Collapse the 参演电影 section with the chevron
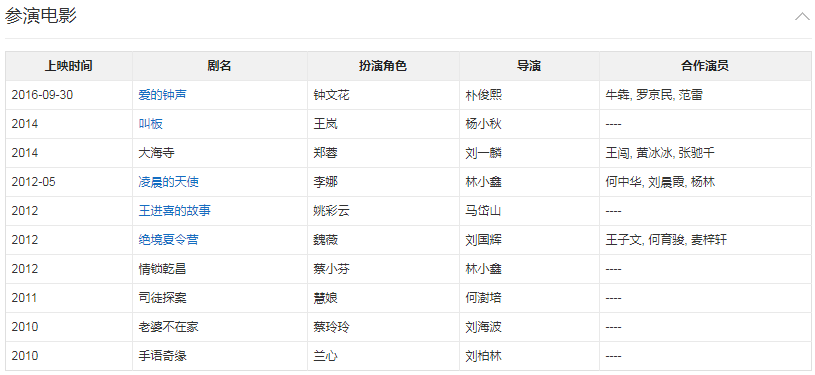The image size is (815, 375). [802, 17]
